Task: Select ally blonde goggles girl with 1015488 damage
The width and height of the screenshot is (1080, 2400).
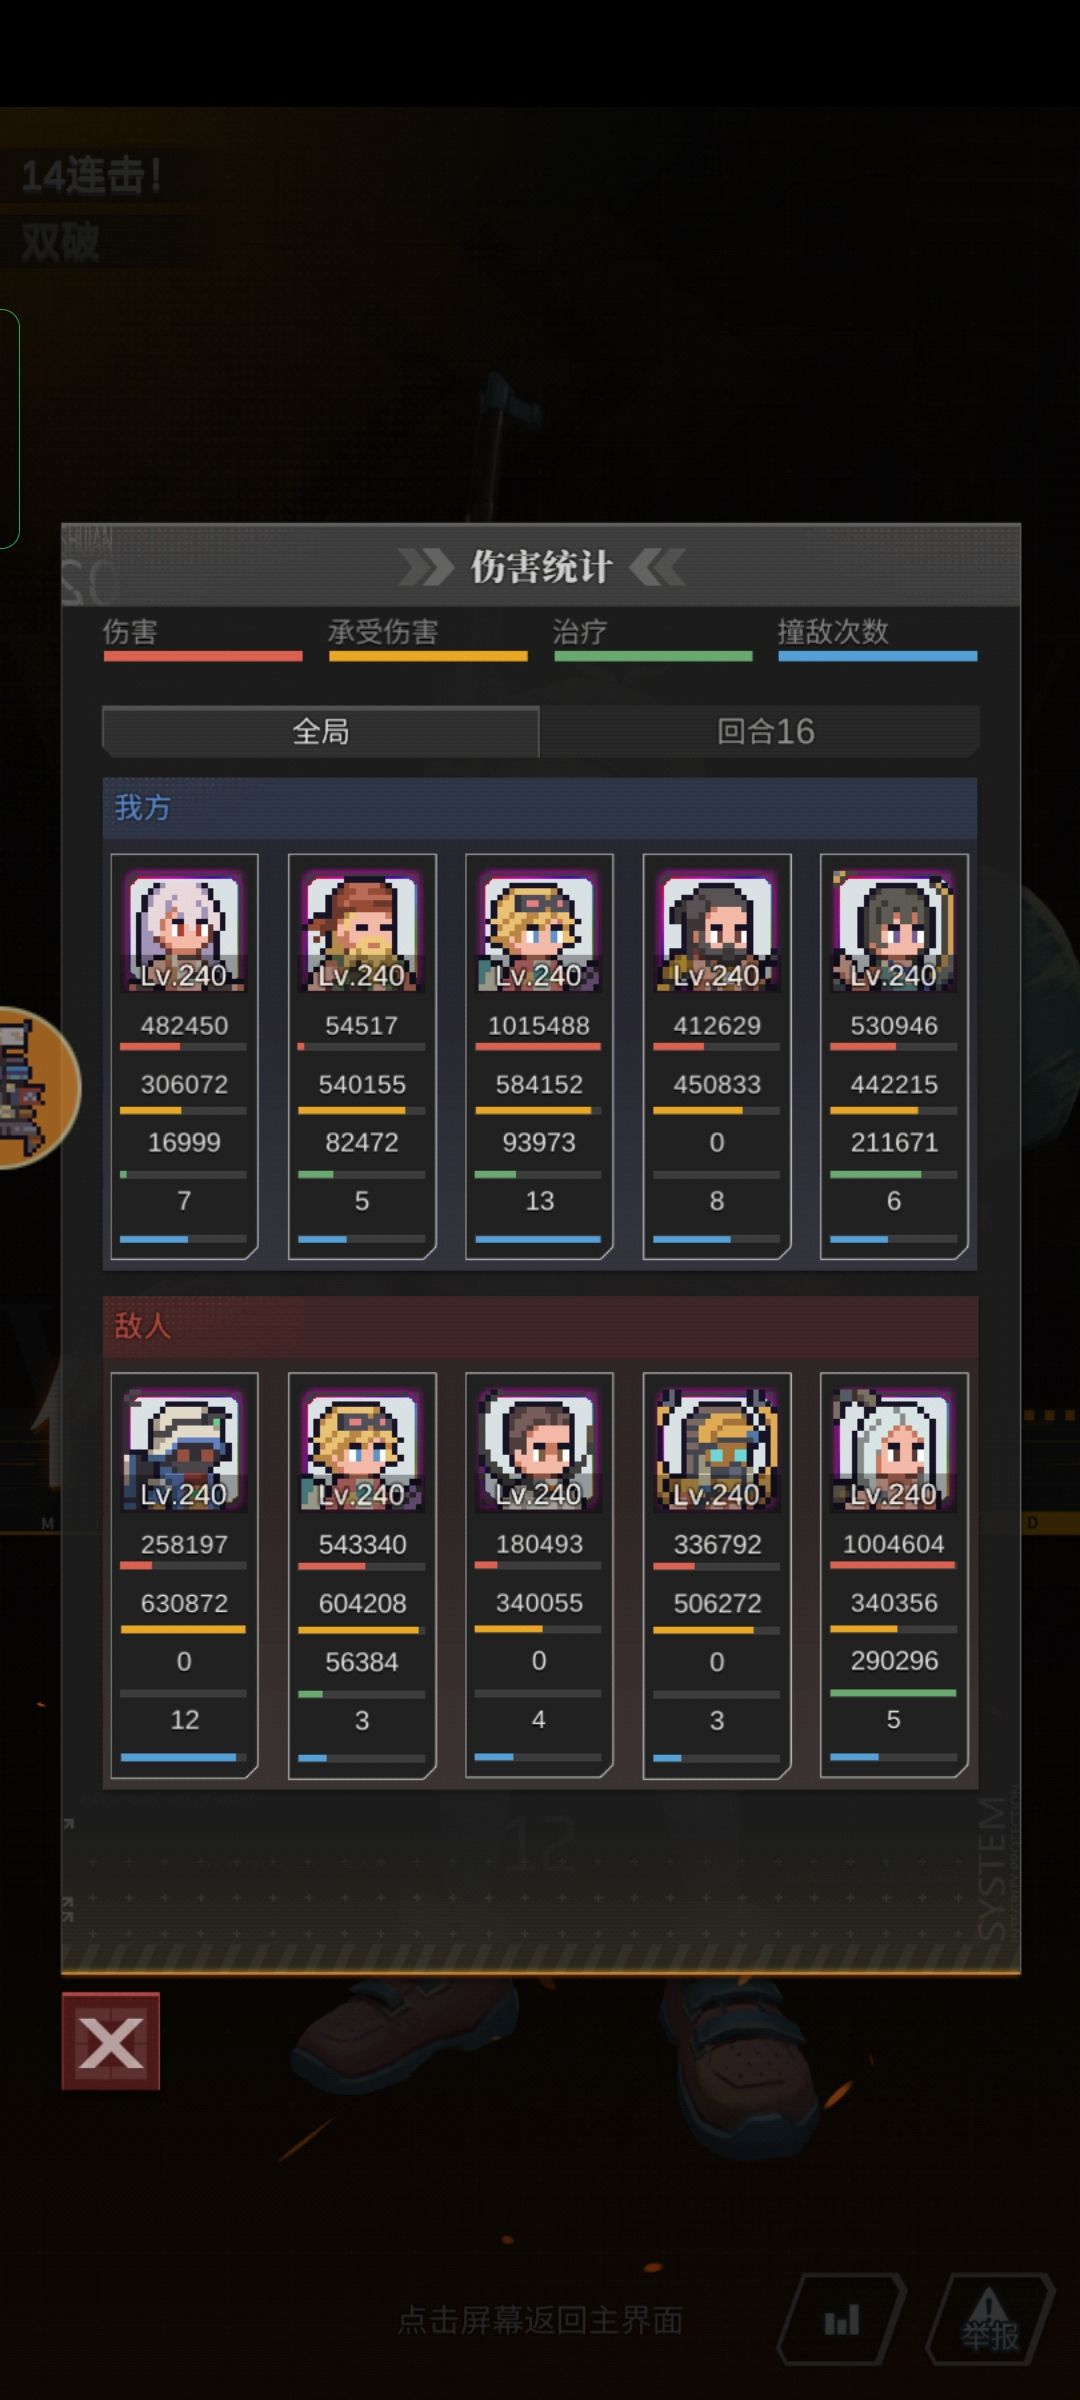Action: click(539, 1056)
